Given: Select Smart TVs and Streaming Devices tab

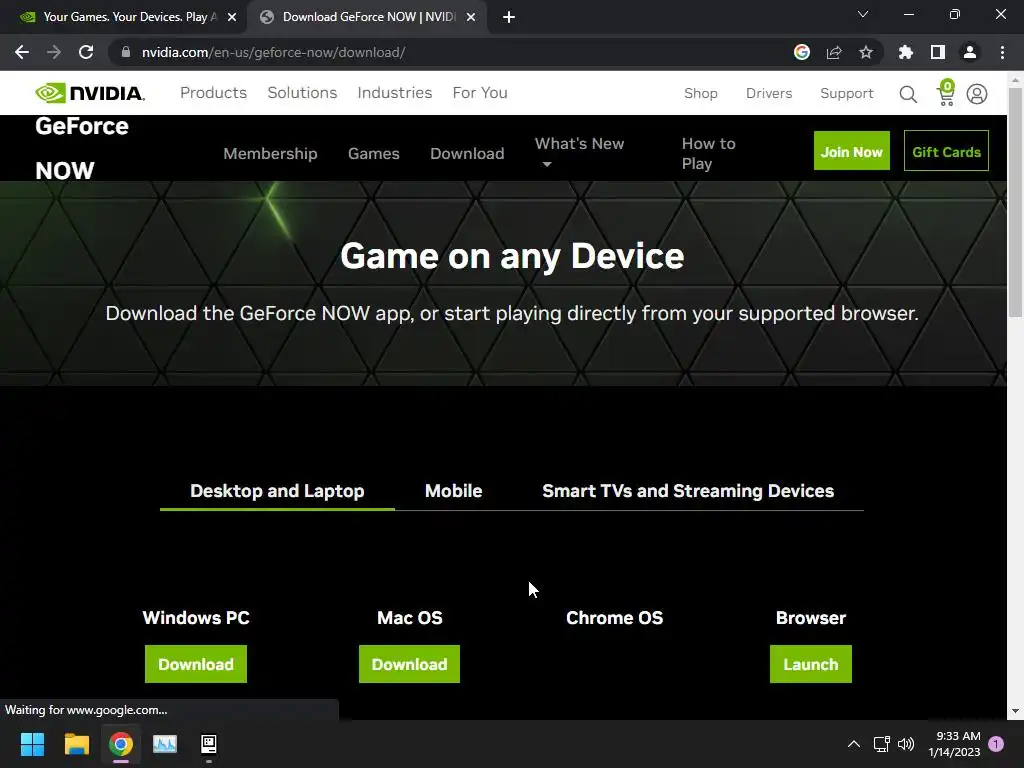Looking at the screenshot, I should pyautogui.click(x=688, y=491).
